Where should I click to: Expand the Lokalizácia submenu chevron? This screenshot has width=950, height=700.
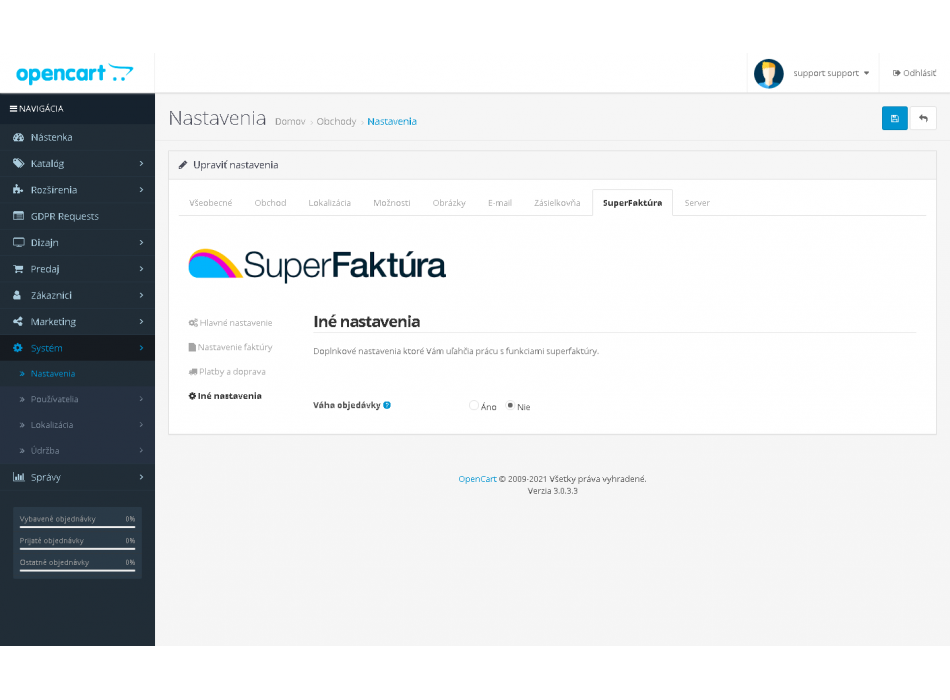point(141,425)
